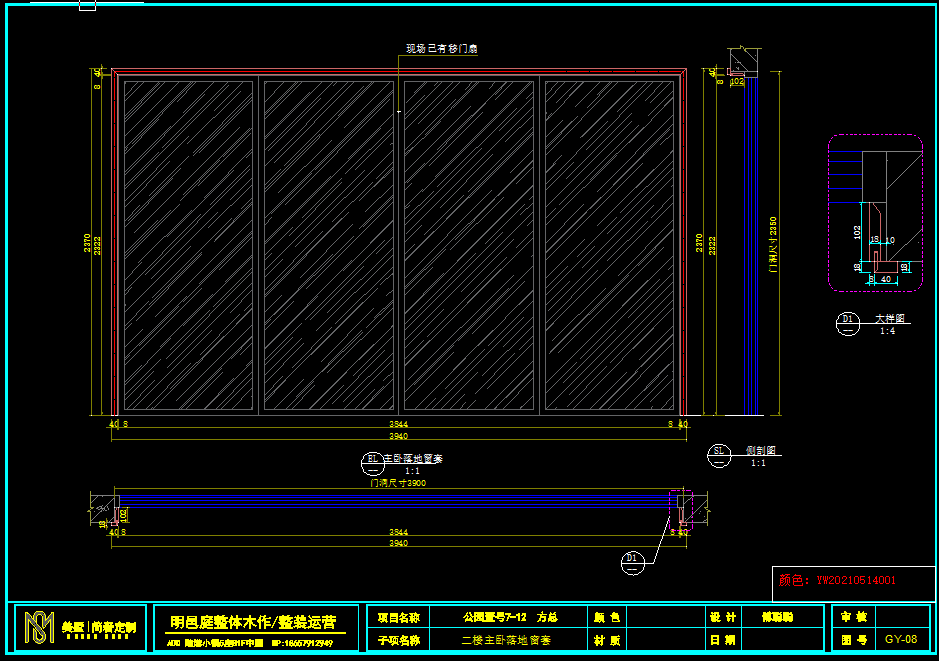
Task: Click the D1 callout bubble near plan view
Action: 632,558
